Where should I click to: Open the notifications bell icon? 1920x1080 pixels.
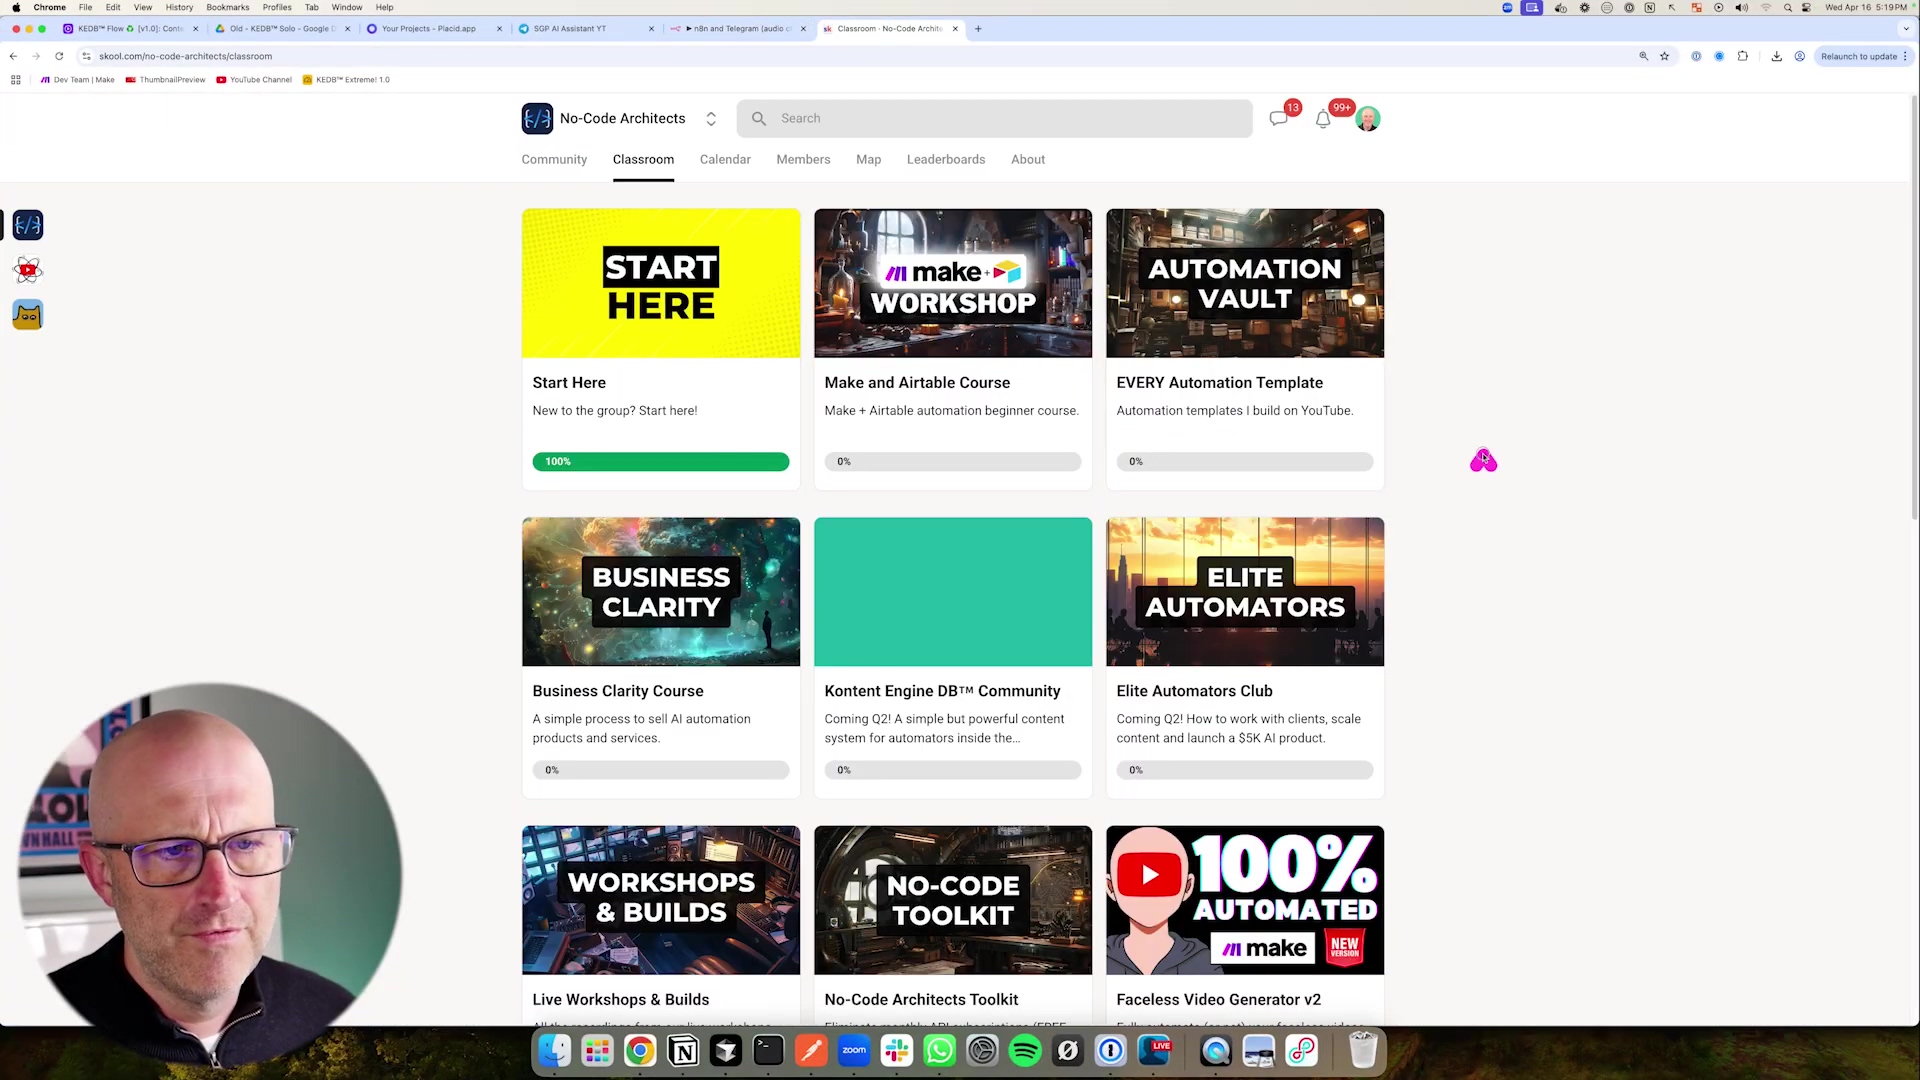(1323, 119)
